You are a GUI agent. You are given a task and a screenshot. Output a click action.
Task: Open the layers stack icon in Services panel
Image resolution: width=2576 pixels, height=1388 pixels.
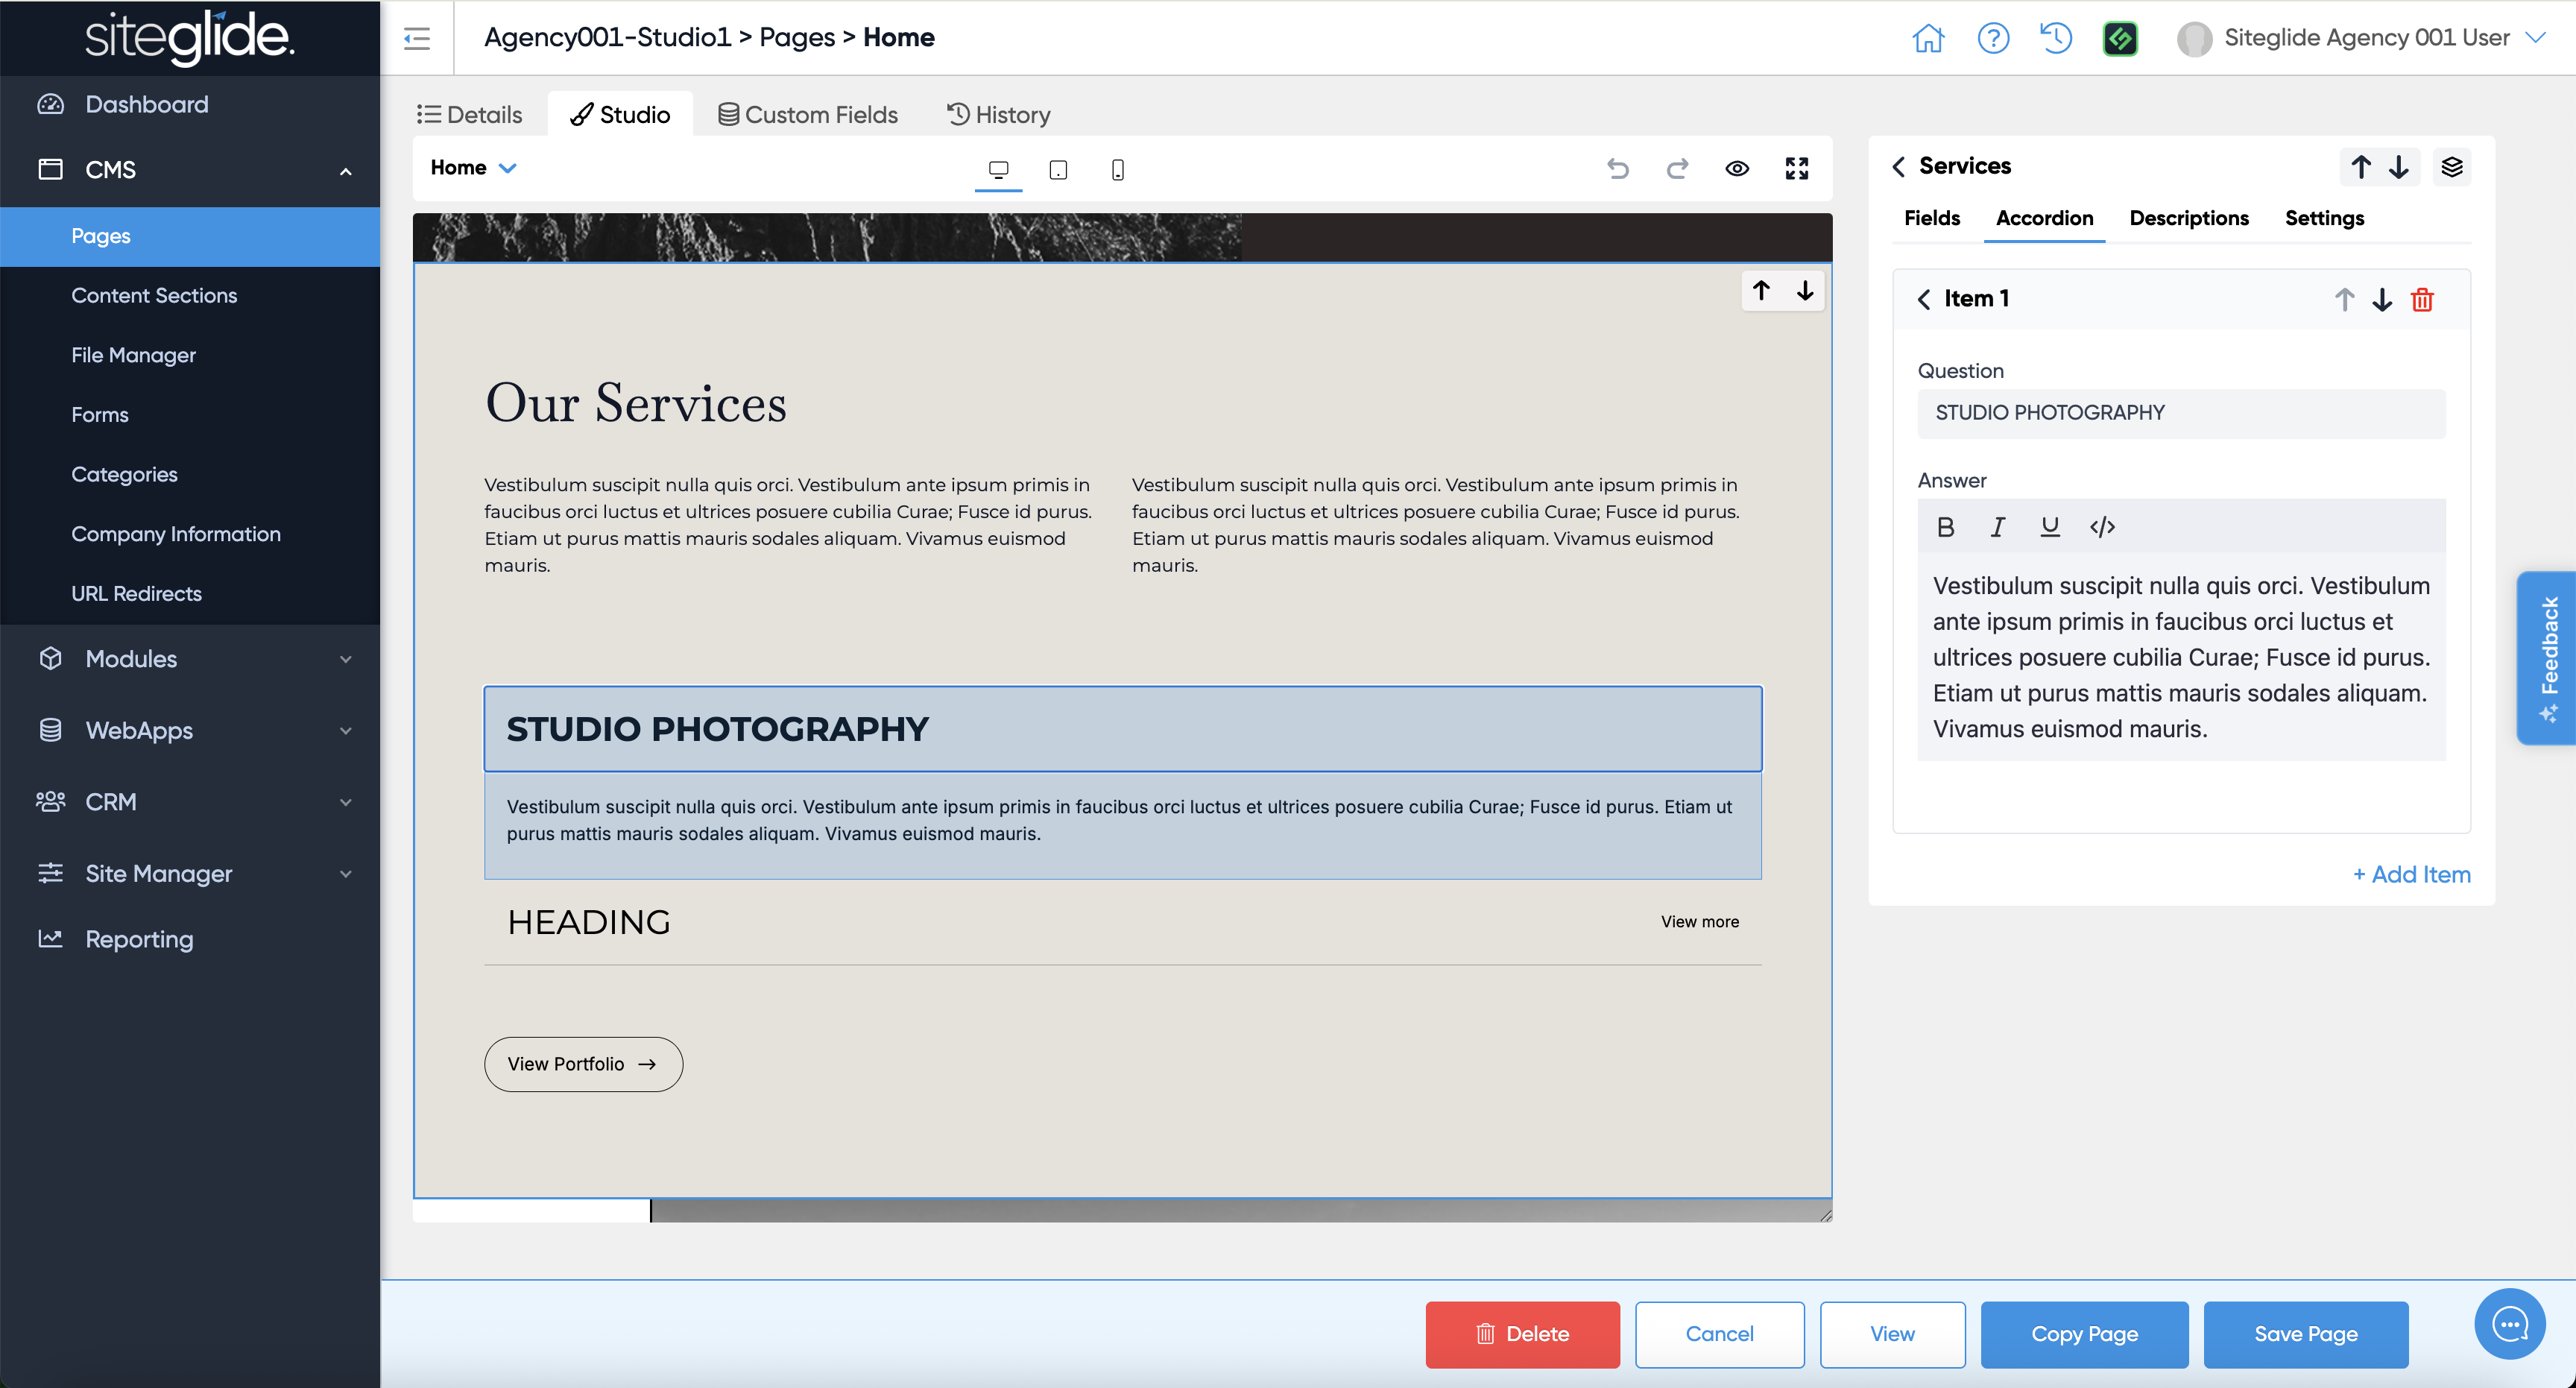tap(2451, 167)
